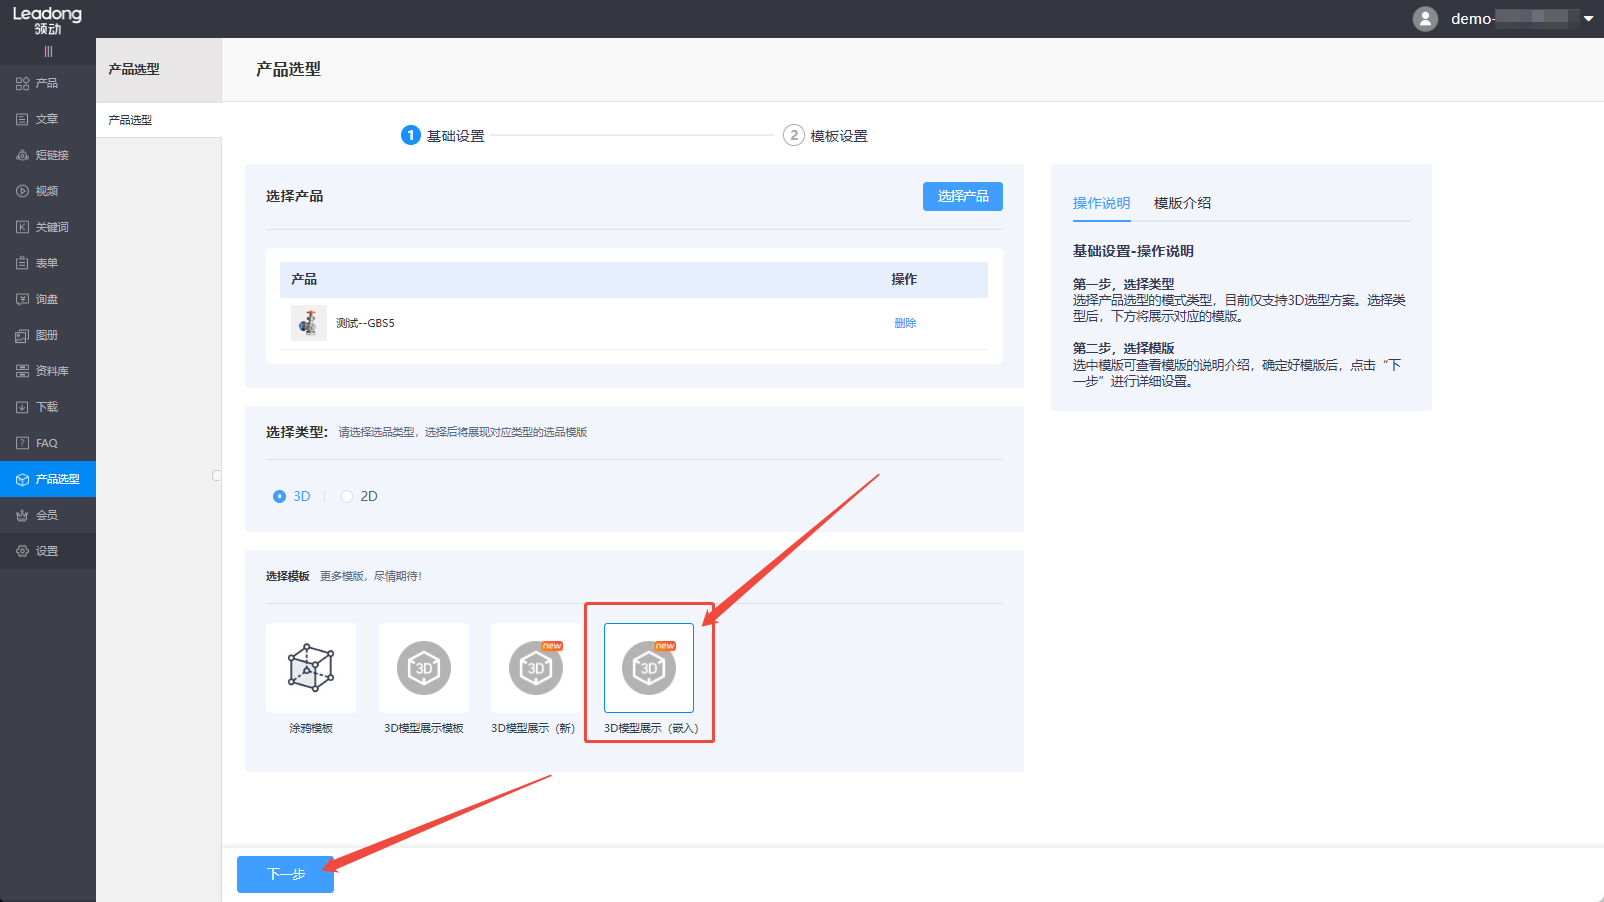
Task: Select the 3D type radio button
Action: coord(279,496)
